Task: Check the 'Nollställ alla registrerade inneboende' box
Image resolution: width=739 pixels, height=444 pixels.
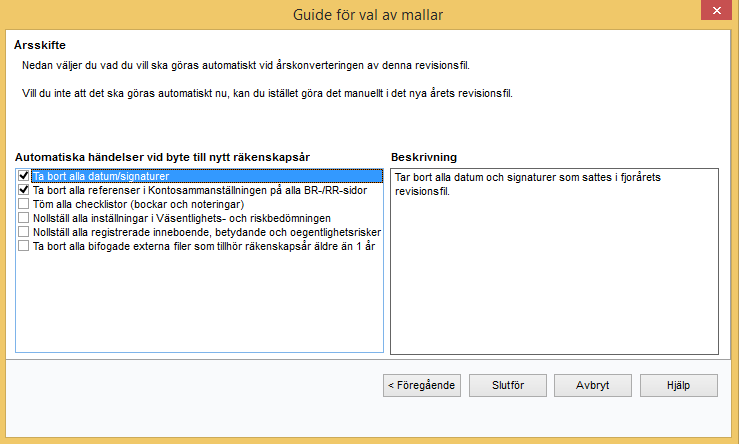Action: 24,232
